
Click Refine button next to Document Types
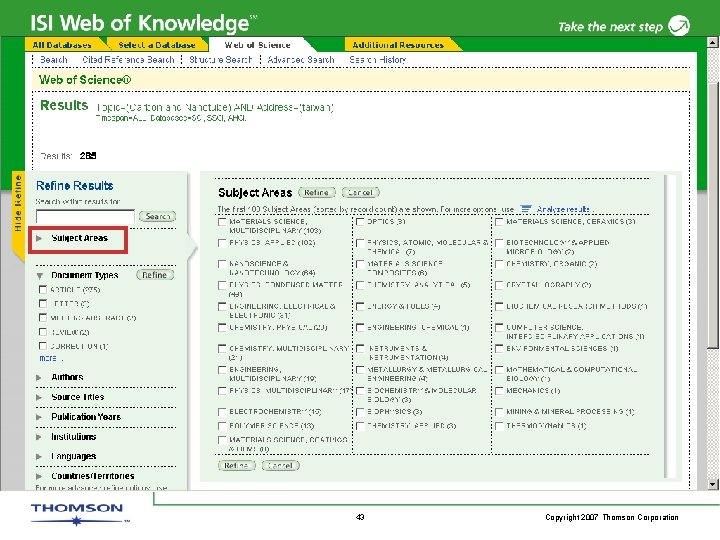(154, 275)
